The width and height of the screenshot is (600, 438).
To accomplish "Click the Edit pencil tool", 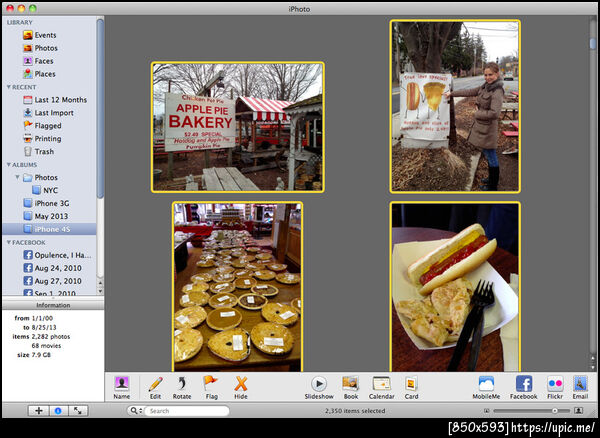I will [x=155, y=388].
